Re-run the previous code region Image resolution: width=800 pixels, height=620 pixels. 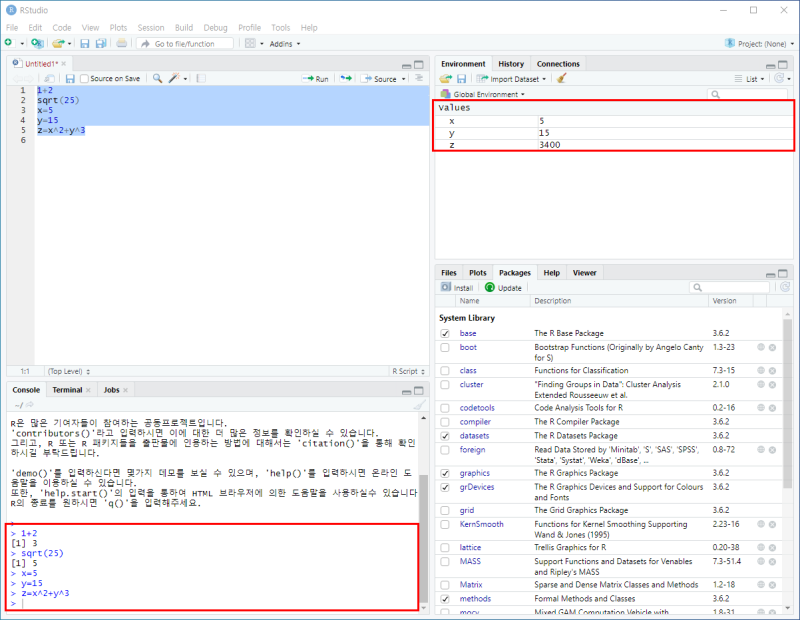[346, 78]
